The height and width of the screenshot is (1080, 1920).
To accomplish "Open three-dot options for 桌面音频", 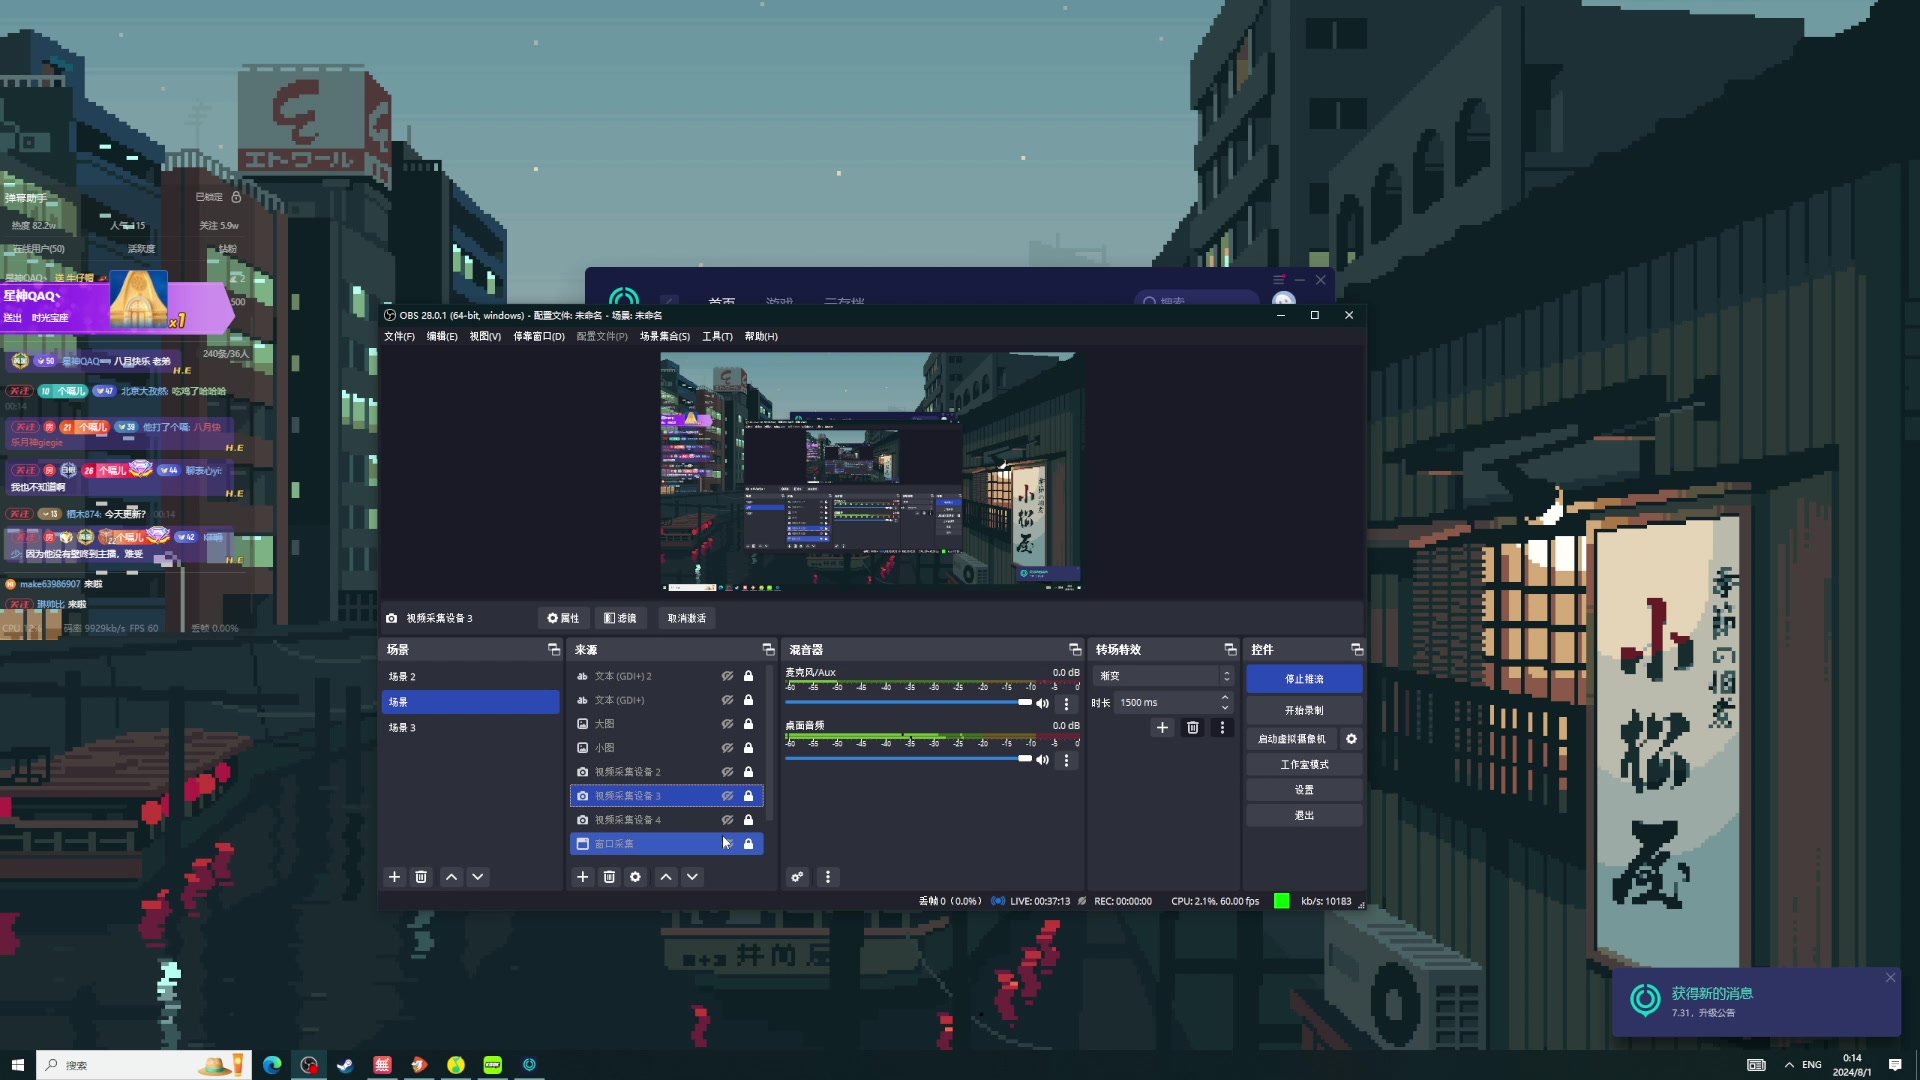I will tap(1066, 760).
